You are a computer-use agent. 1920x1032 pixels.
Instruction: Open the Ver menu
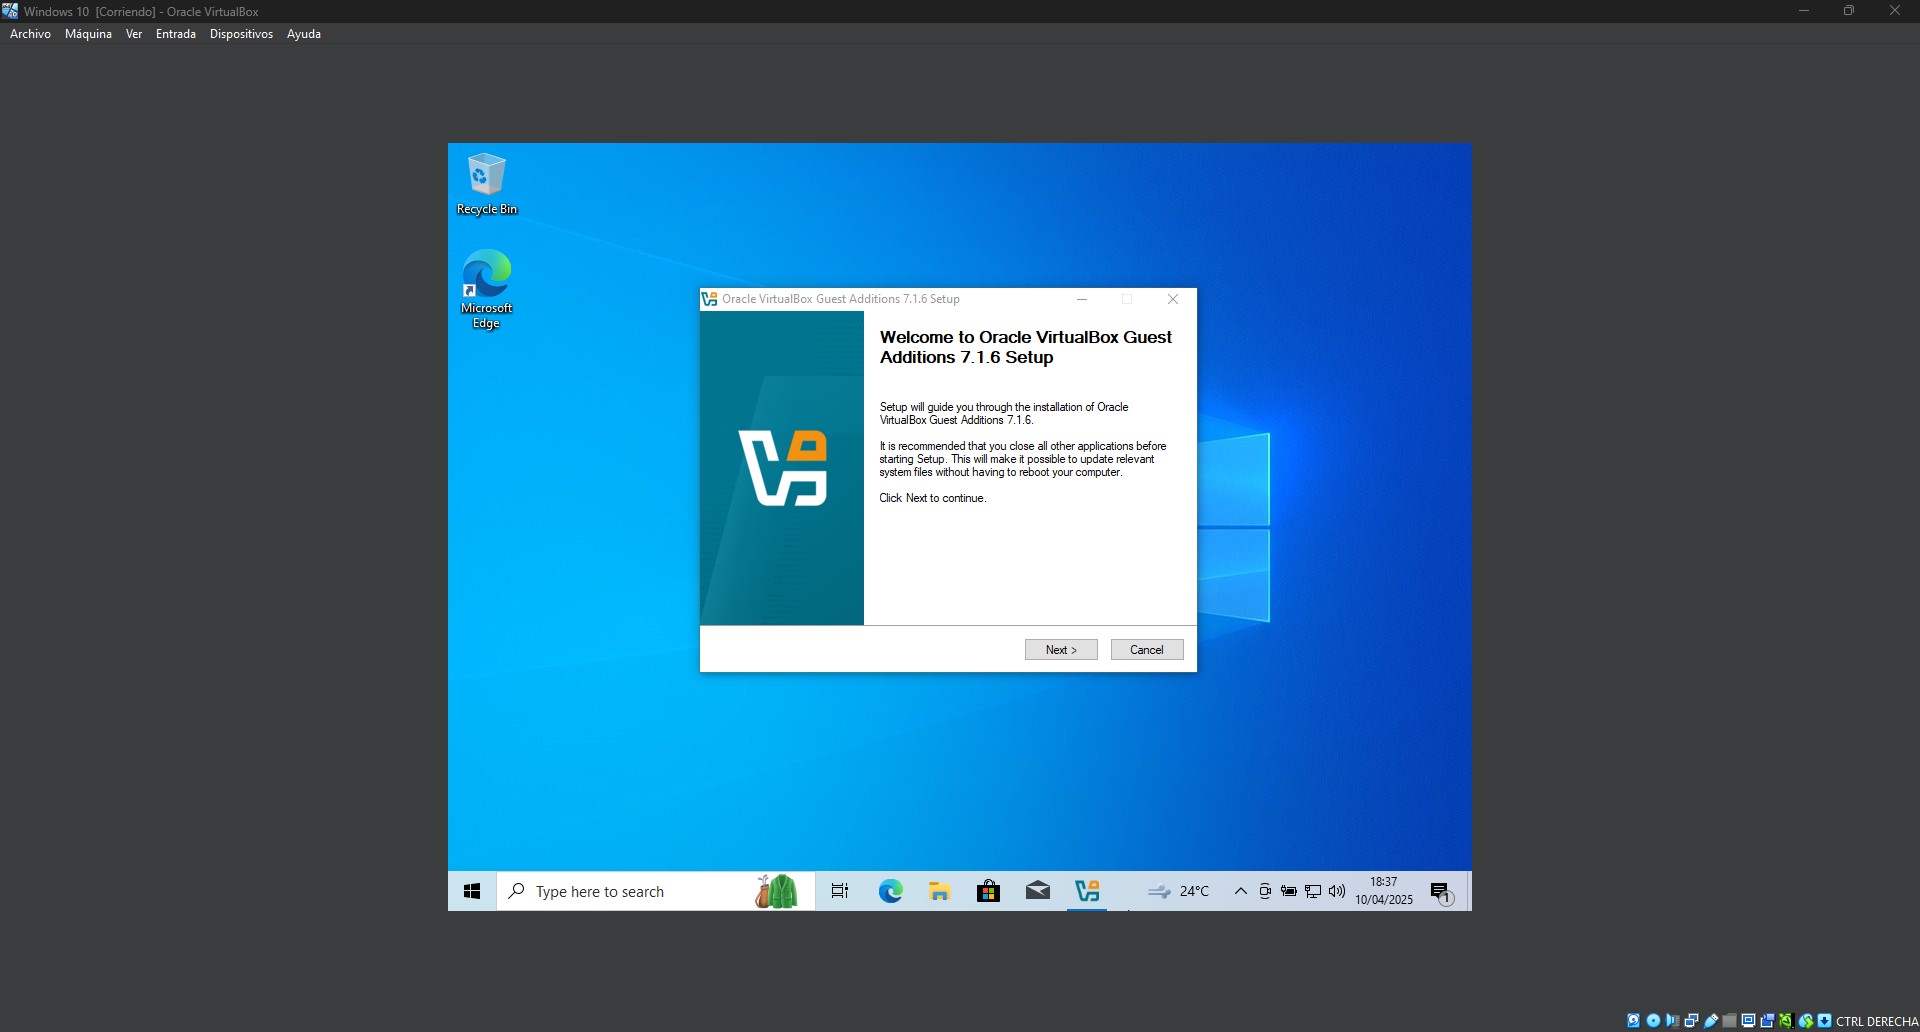134,34
